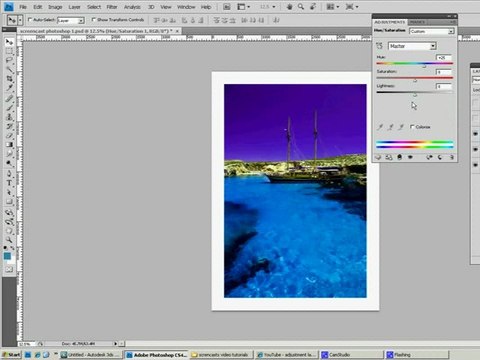Select the Brush tool
Image resolution: width=480 pixels, height=360 pixels.
[x=9, y=108]
